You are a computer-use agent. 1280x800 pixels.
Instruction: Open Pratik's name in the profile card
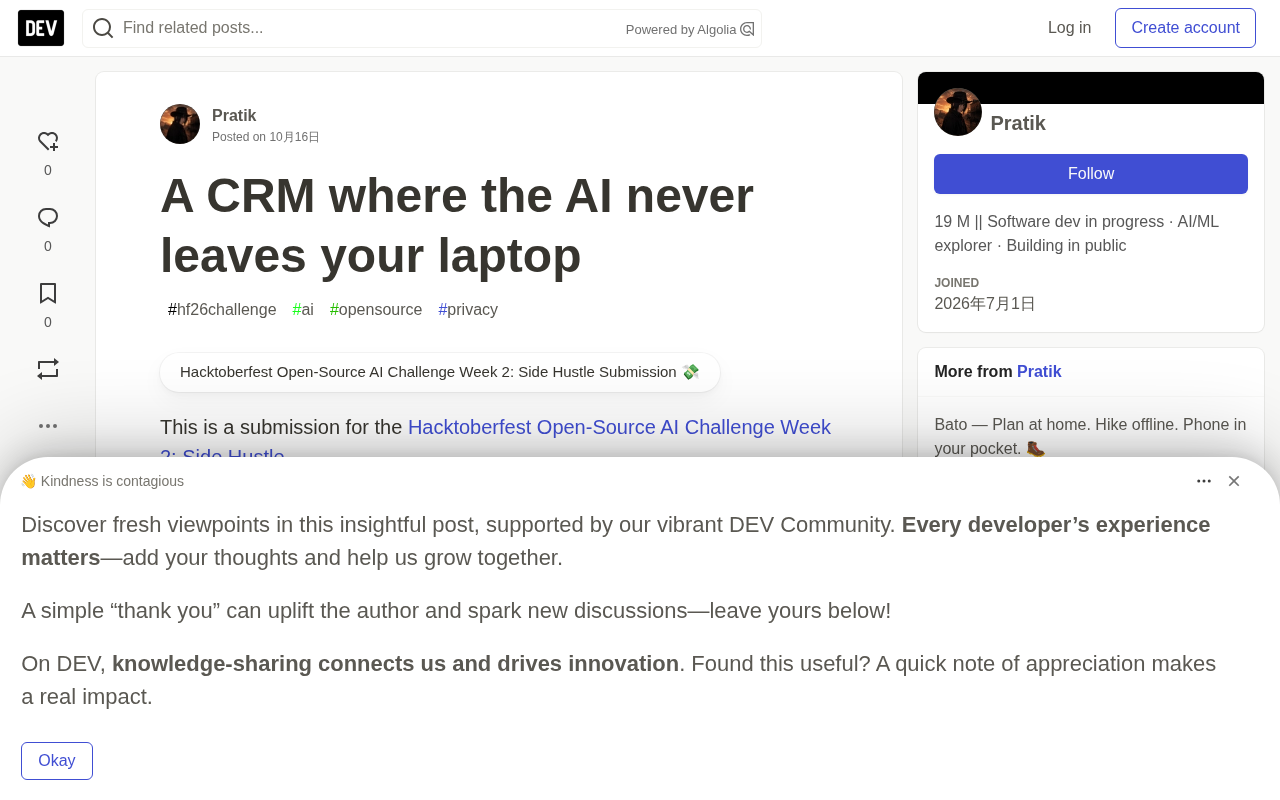coord(1018,123)
